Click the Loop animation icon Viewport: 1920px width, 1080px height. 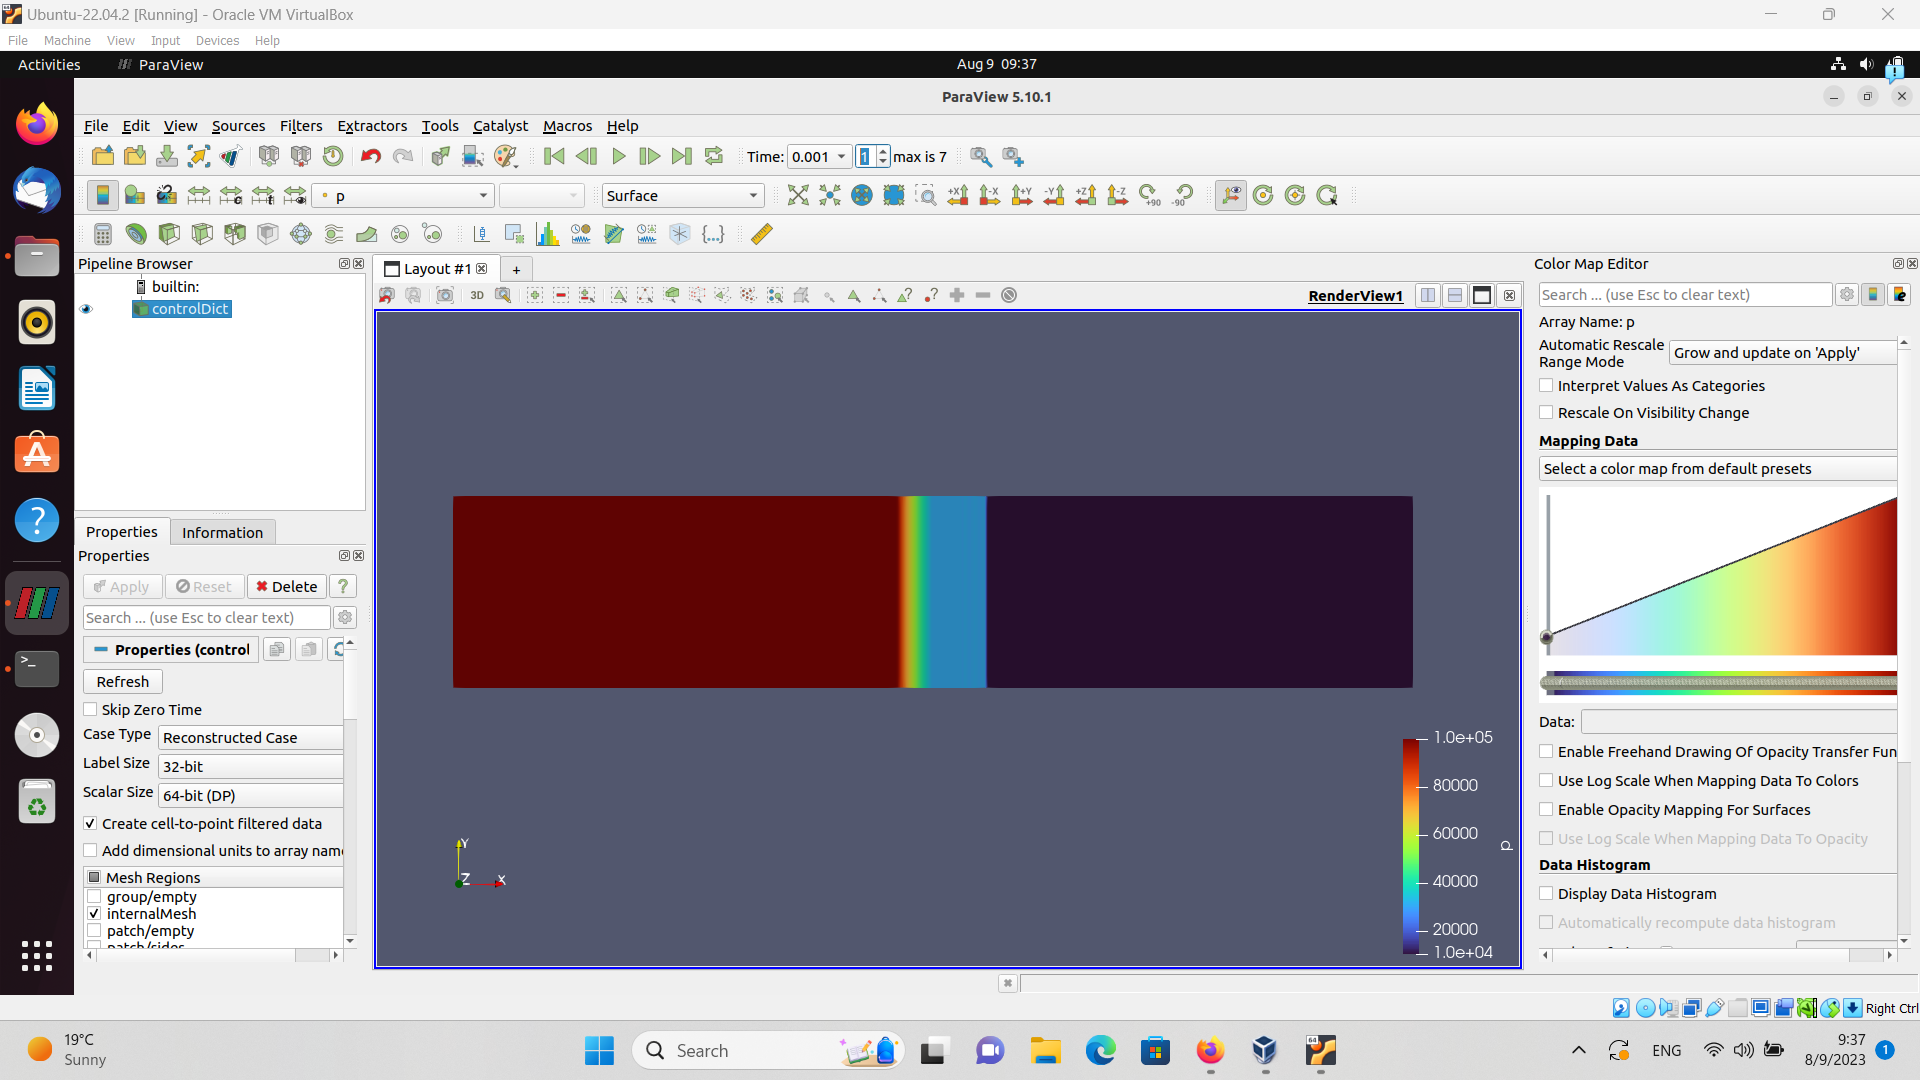pos(714,157)
